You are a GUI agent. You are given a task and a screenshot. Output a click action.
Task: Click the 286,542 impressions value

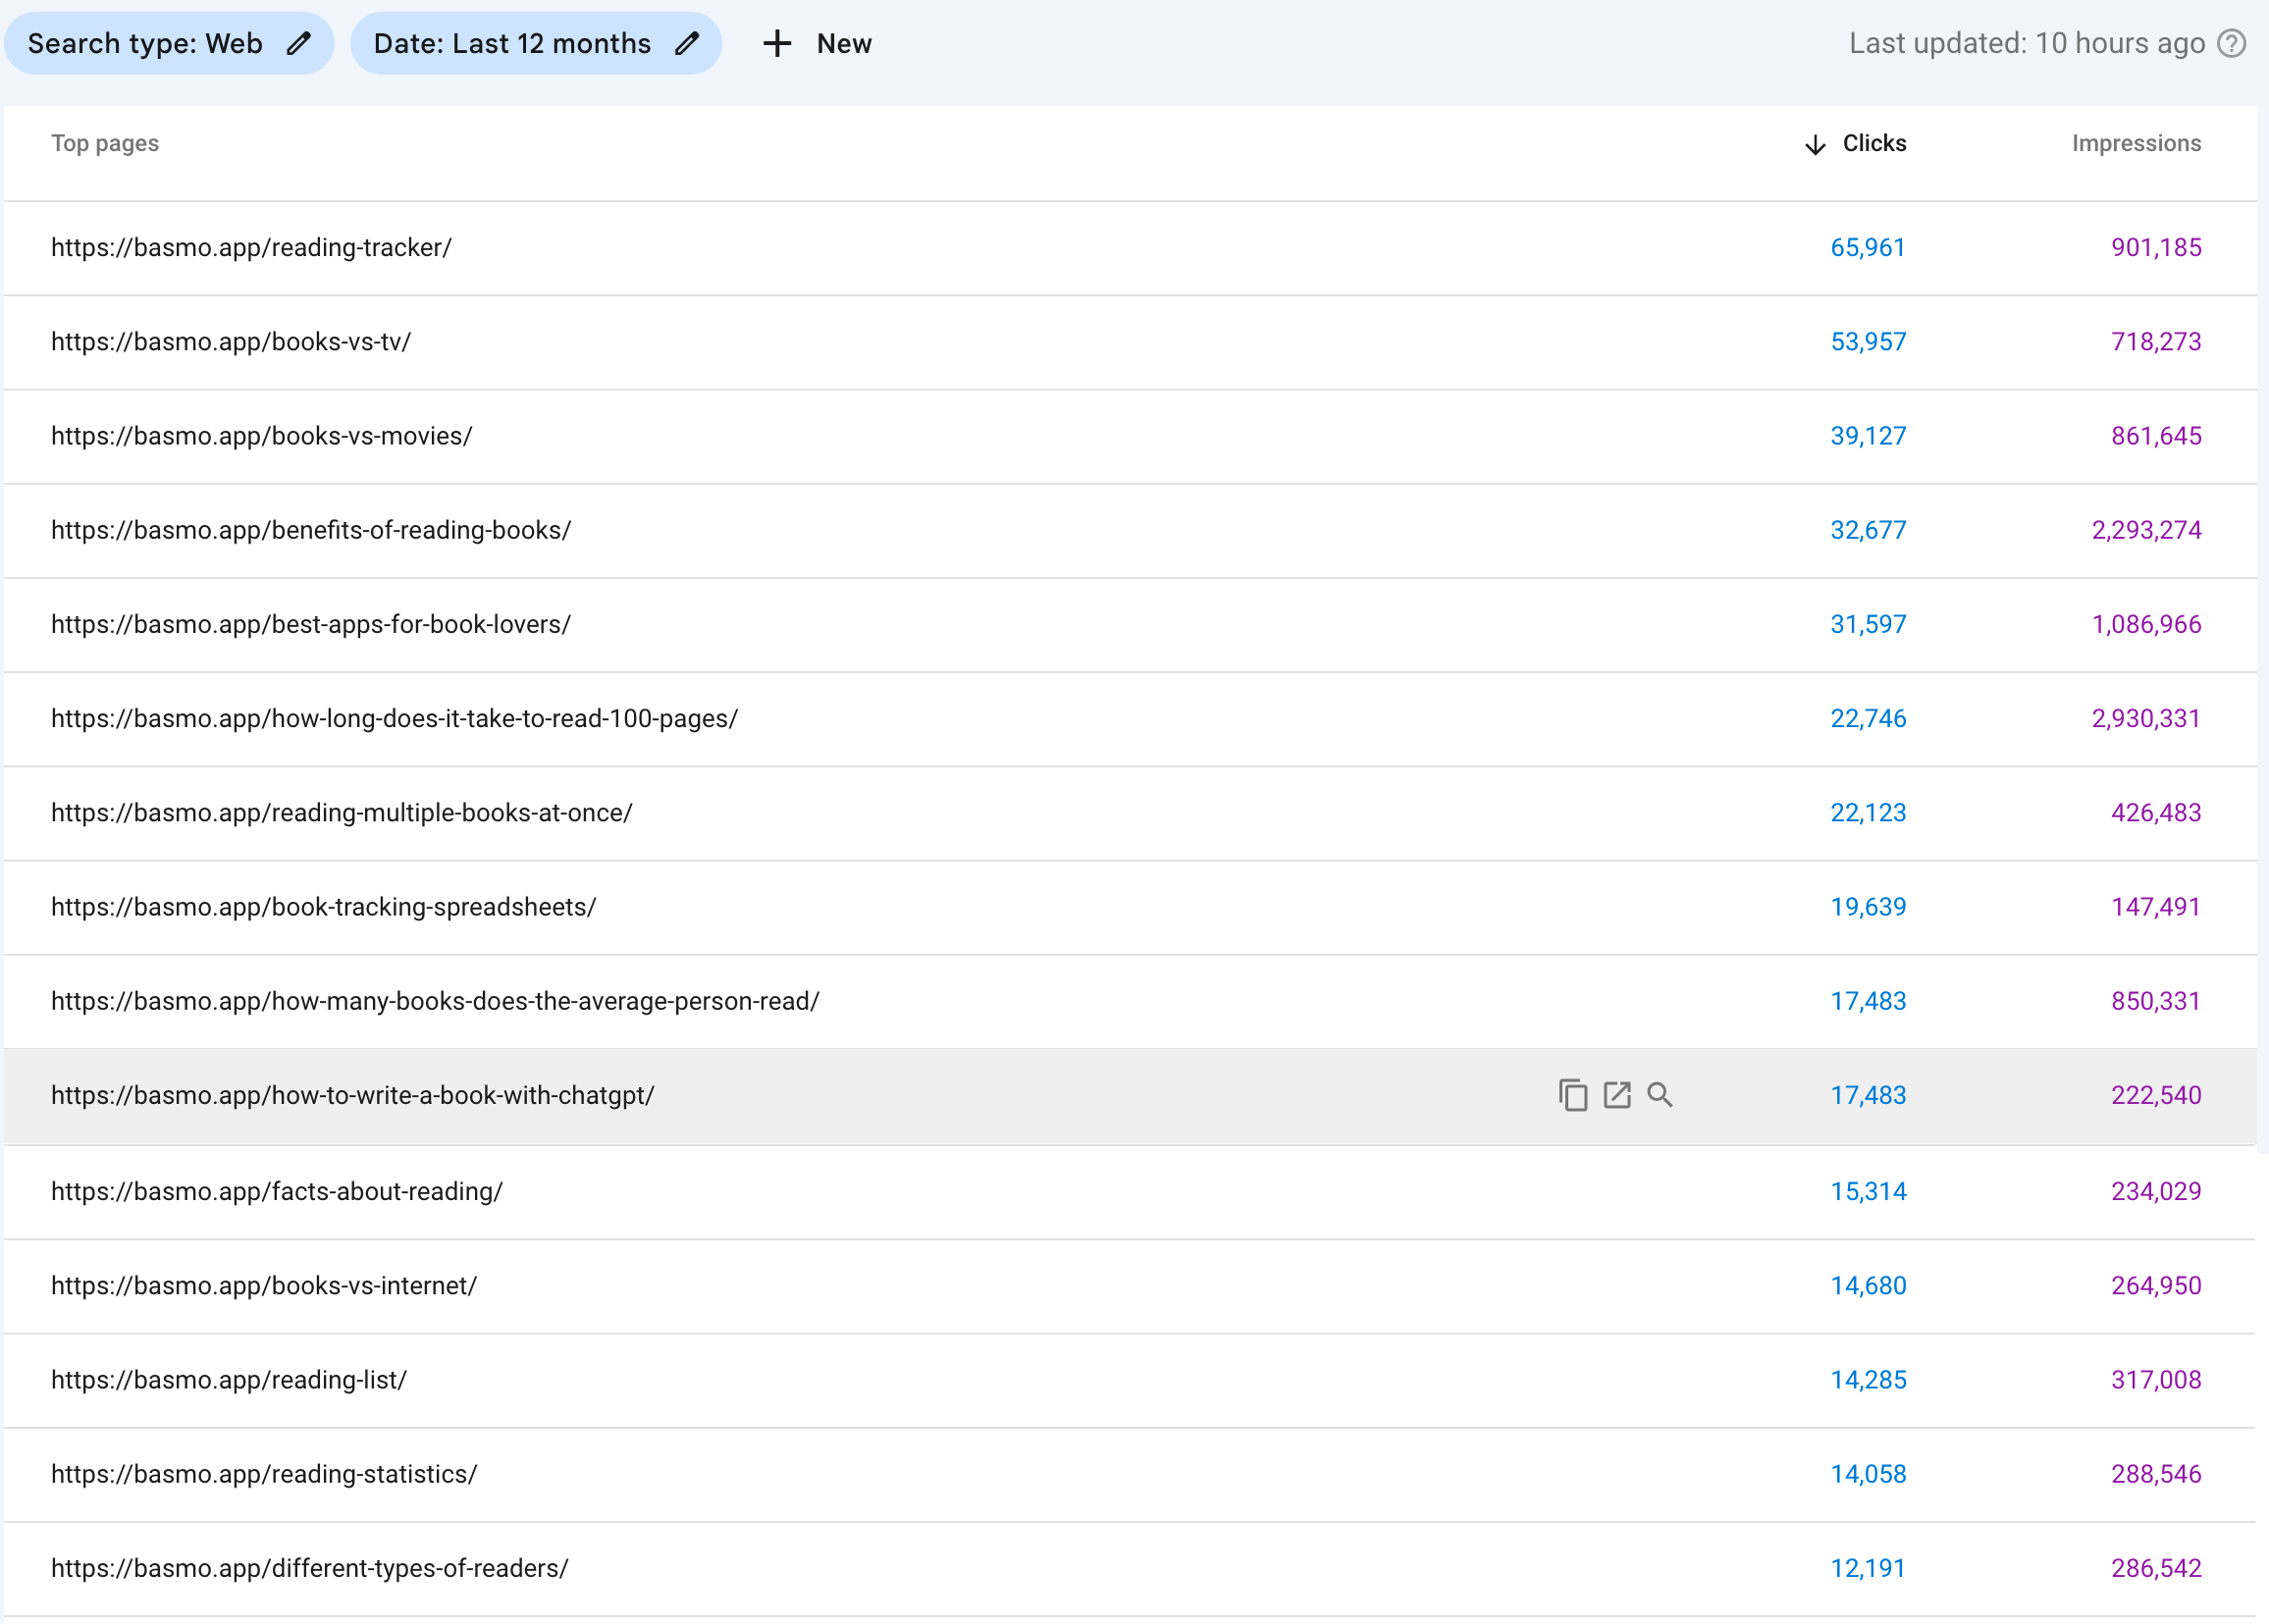pyautogui.click(x=2156, y=1568)
